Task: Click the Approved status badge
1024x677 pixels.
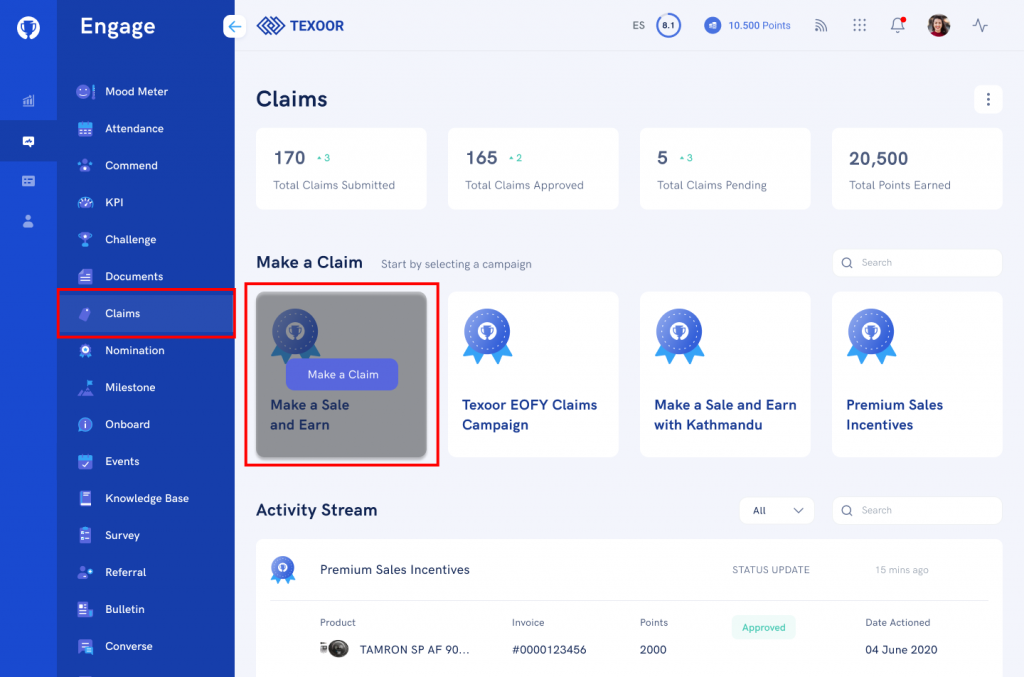Action: pyautogui.click(x=763, y=627)
